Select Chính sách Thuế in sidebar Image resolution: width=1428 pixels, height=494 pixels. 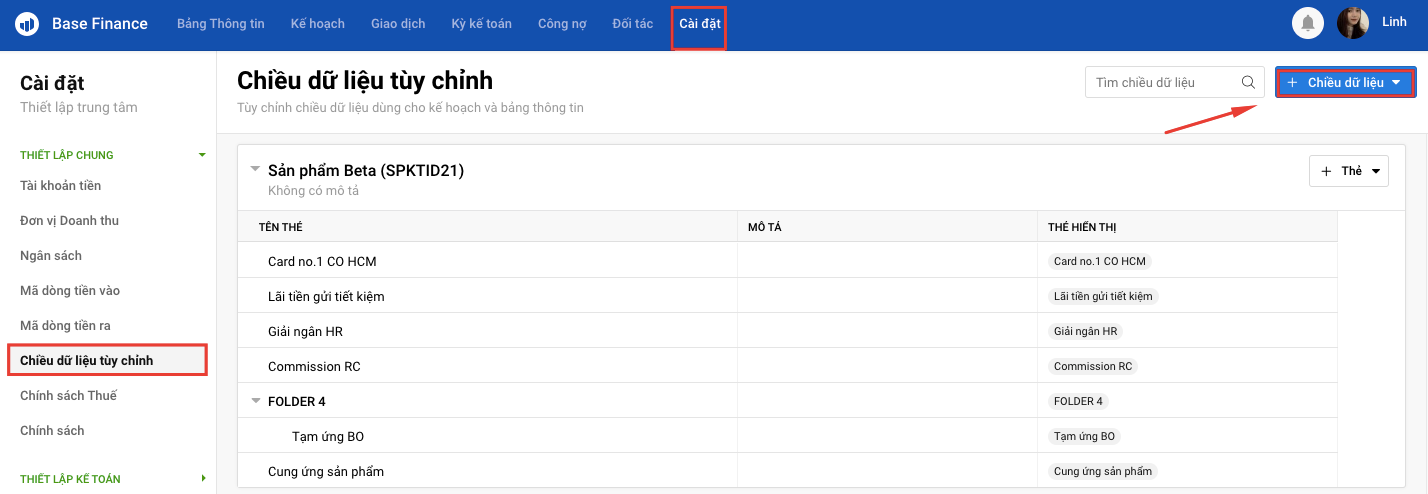click(x=68, y=395)
